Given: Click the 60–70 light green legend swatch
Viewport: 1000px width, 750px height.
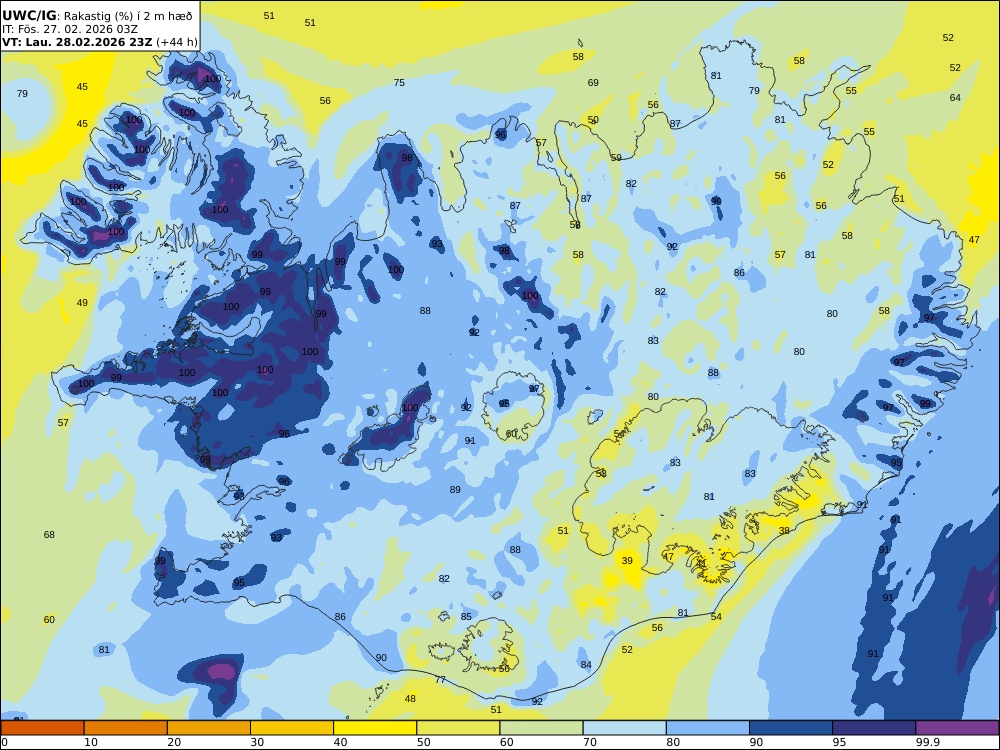Looking at the screenshot, I should (541, 728).
